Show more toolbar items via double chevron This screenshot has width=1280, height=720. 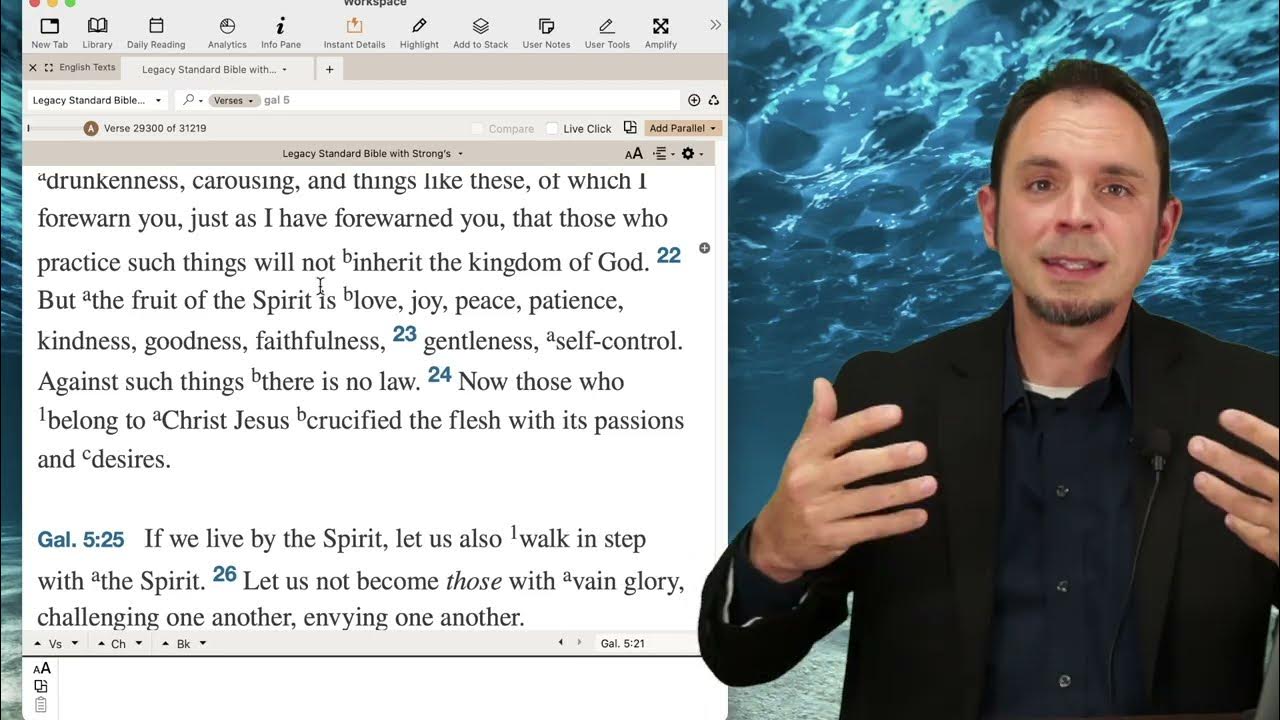[715, 25]
